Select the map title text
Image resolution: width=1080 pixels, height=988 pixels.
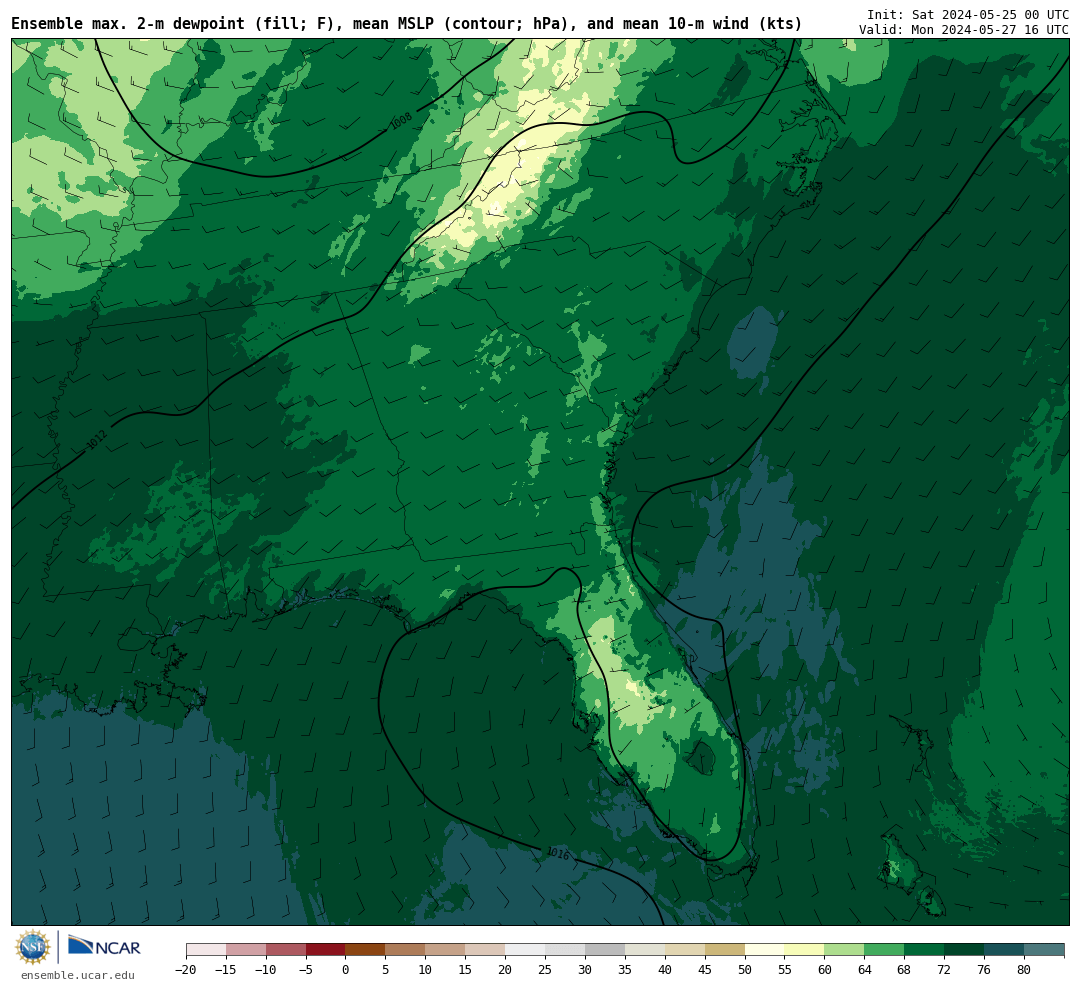[406, 24]
